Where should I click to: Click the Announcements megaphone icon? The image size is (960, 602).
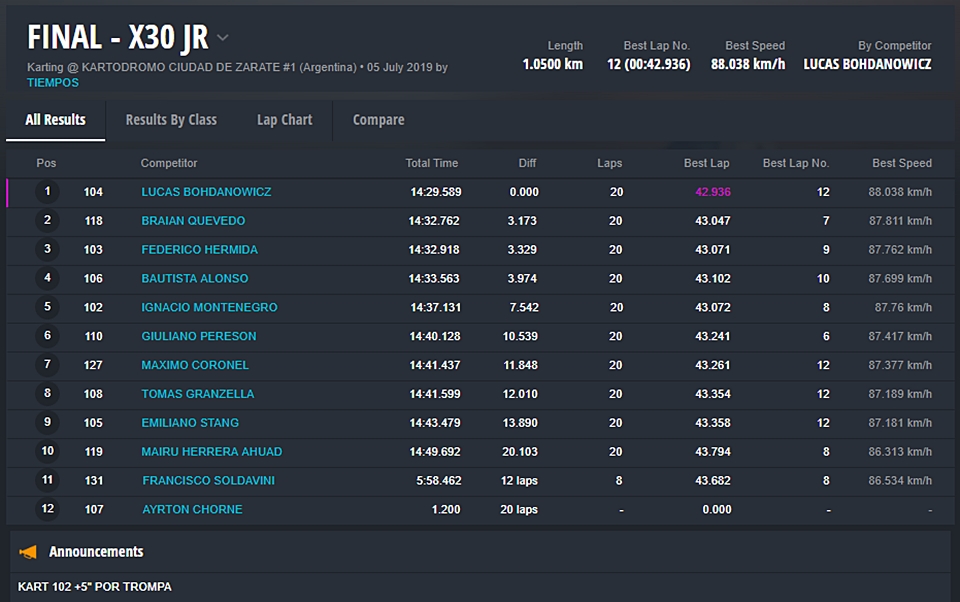(x=28, y=551)
